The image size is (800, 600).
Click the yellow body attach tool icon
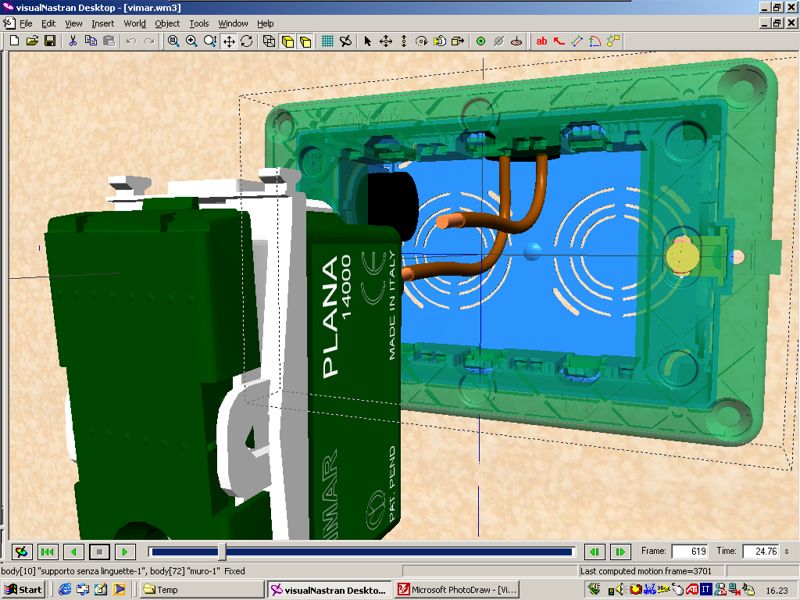click(x=440, y=41)
